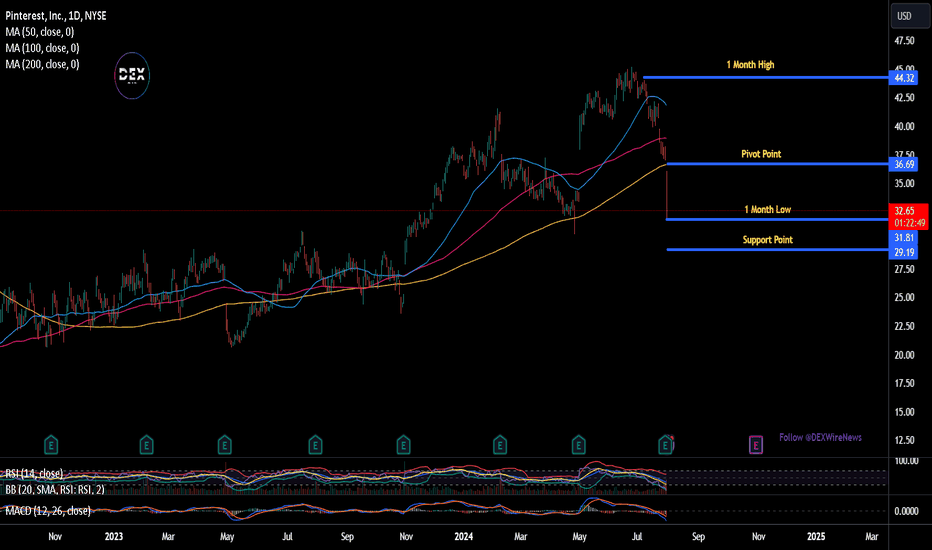This screenshot has height=550, width=932.
Task: Click the 47.50 price axis label
Action: 904,40
